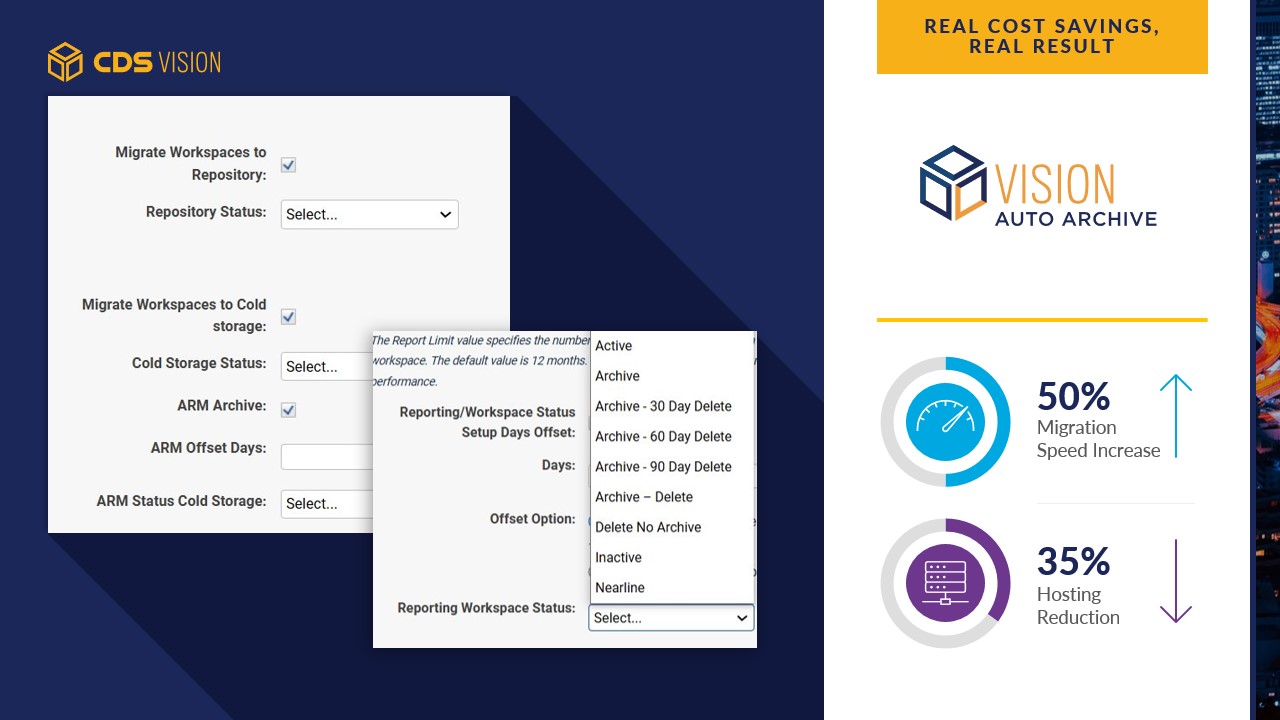Screen dimensions: 1280x720
Task: Click the 35% Hosting Reduction text
Action: (x=1078, y=585)
